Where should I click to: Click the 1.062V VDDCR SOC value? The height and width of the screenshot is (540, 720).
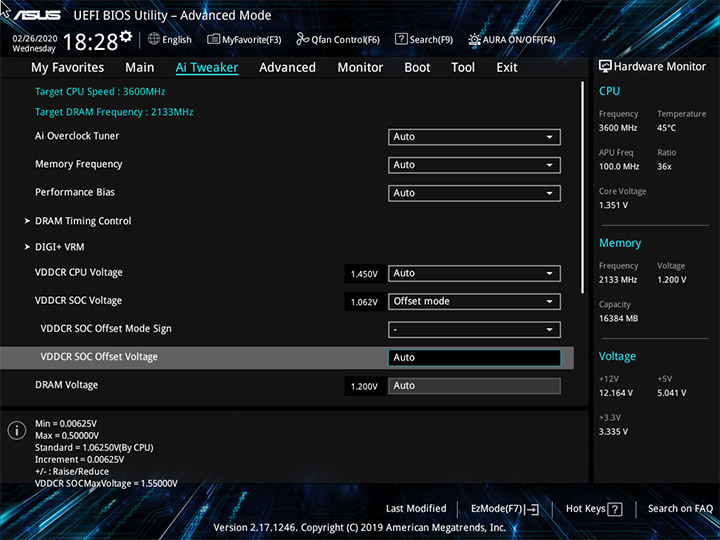pos(364,302)
